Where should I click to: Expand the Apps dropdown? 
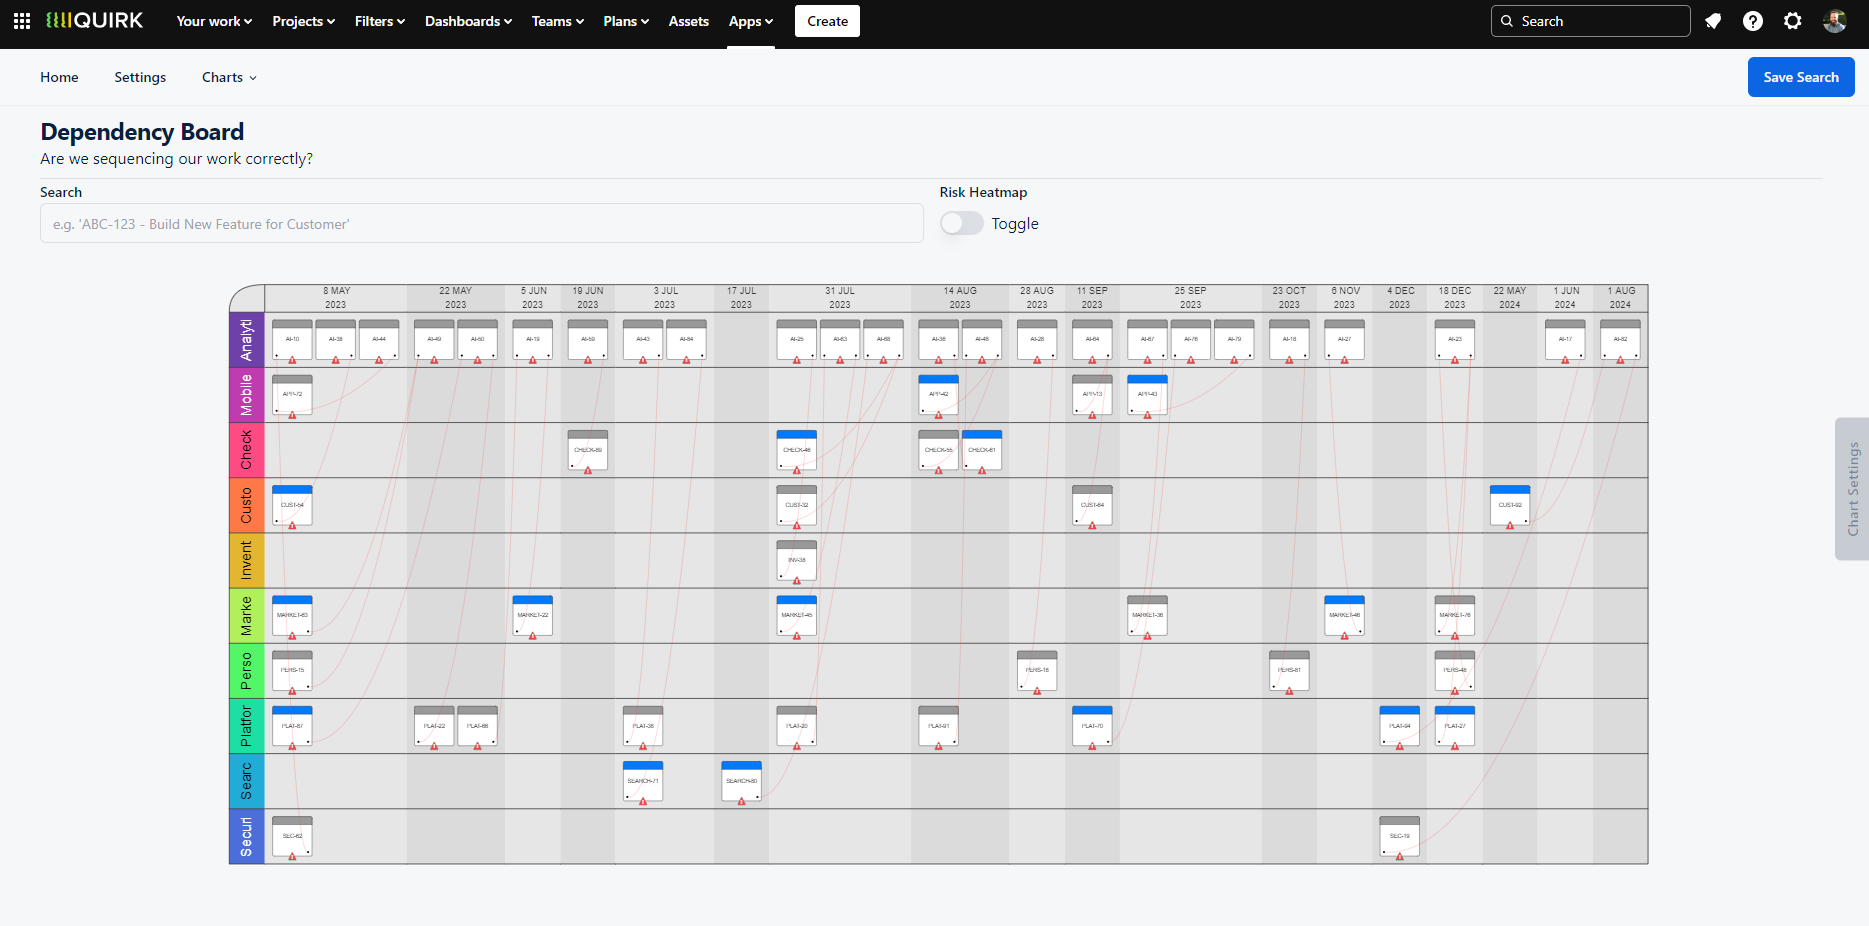point(751,21)
